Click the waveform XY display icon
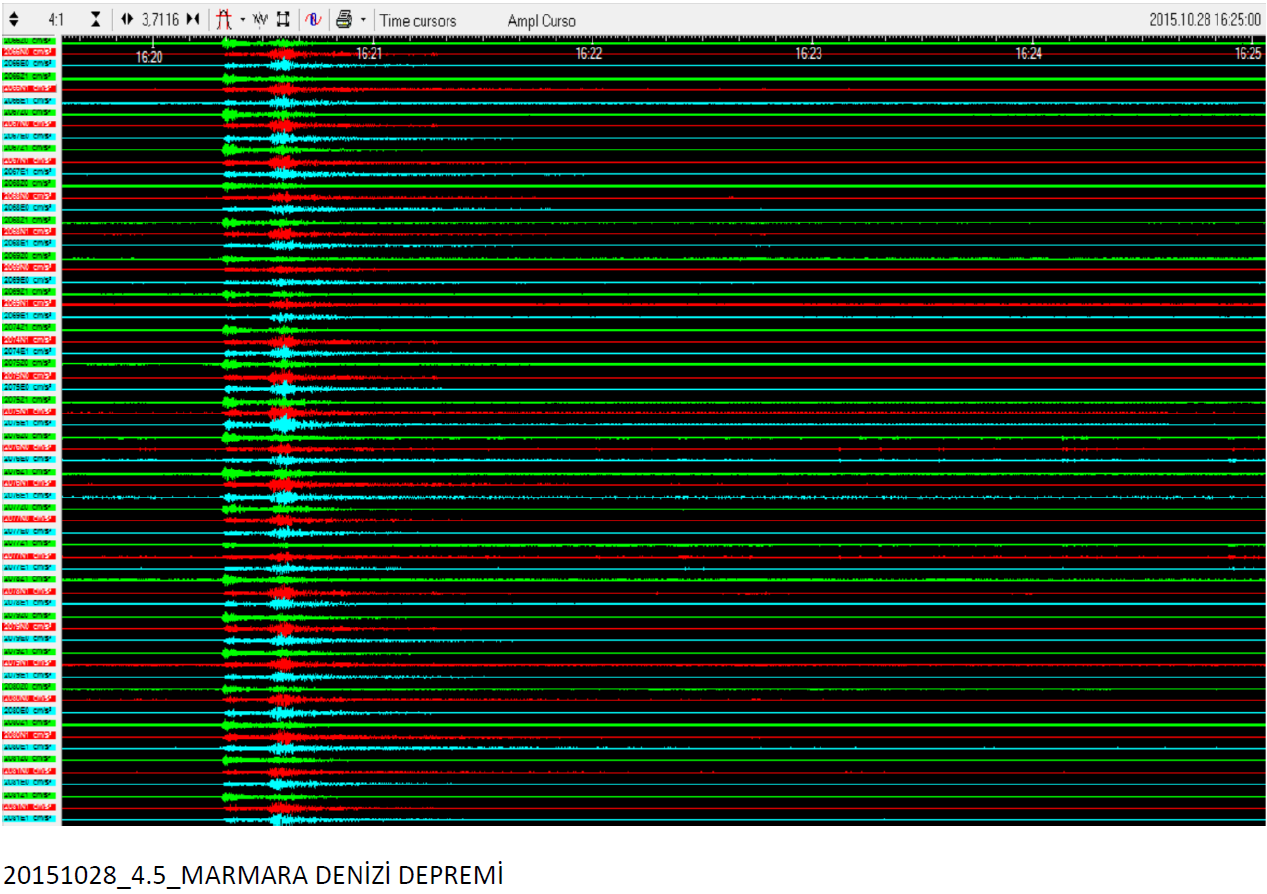 (260, 20)
